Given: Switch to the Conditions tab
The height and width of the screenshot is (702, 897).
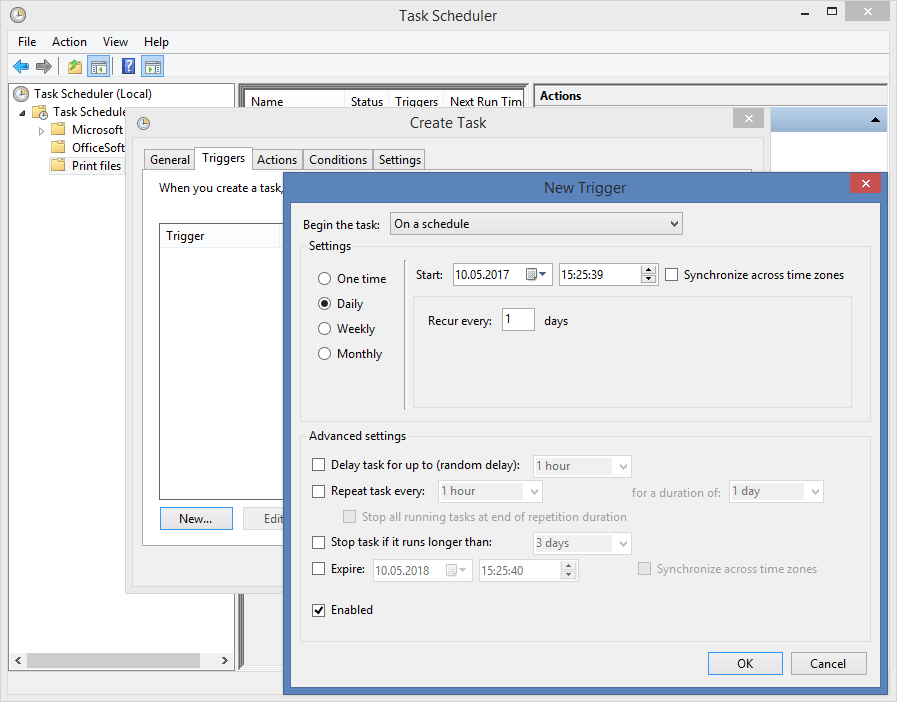Looking at the screenshot, I should [337, 159].
